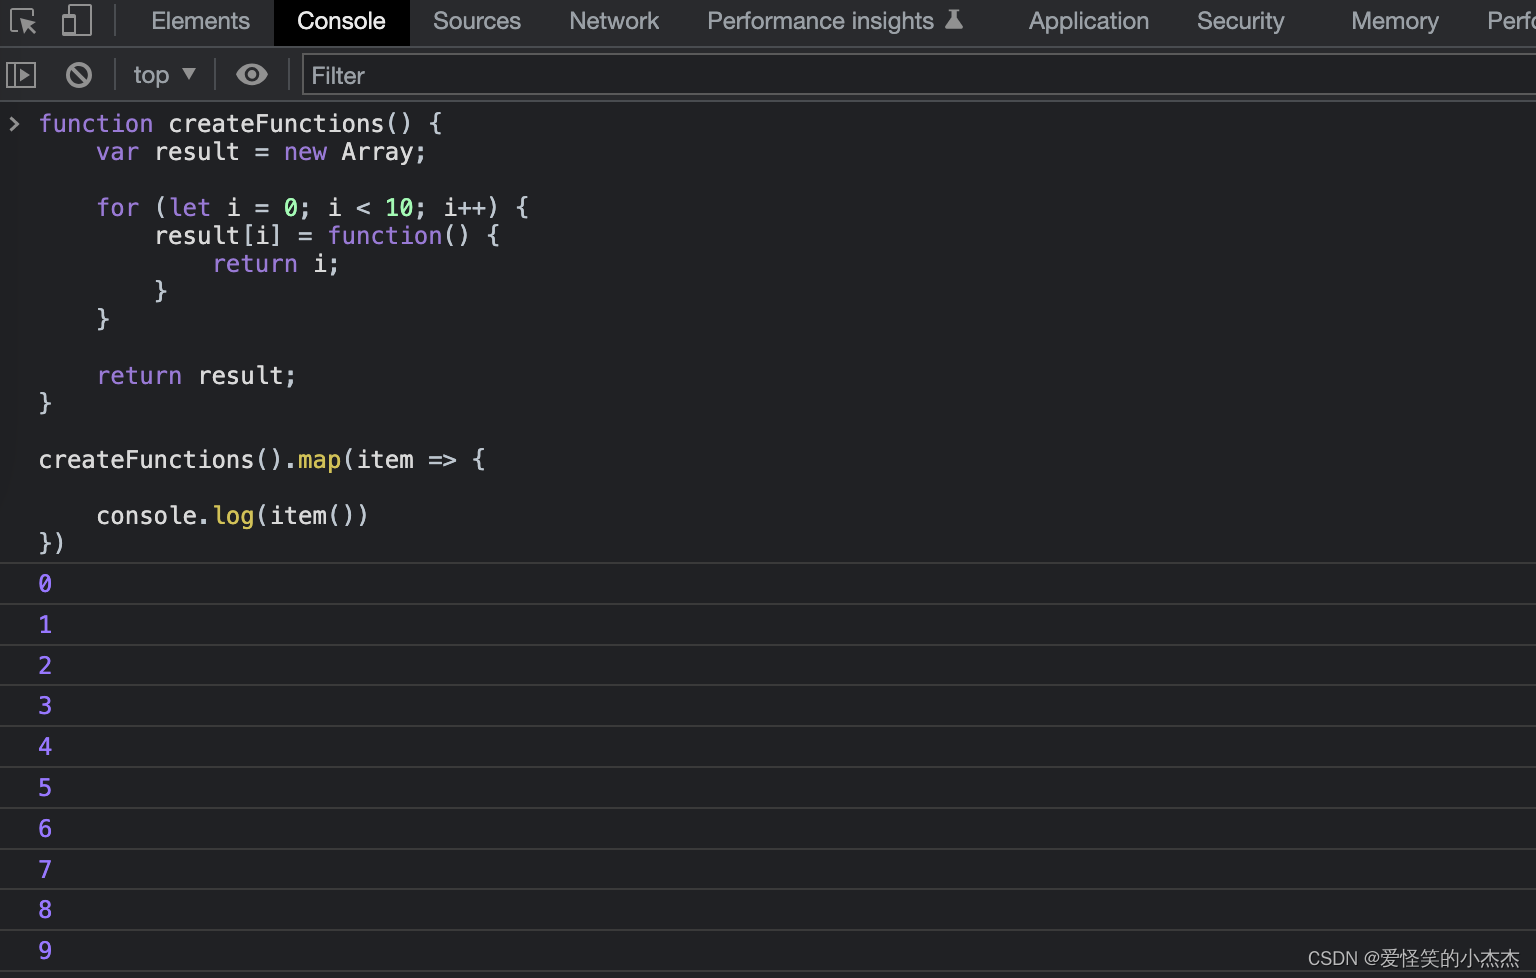This screenshot has width=1536, height=978.
Task: Select the Sources tab
Action: [476, 20]
